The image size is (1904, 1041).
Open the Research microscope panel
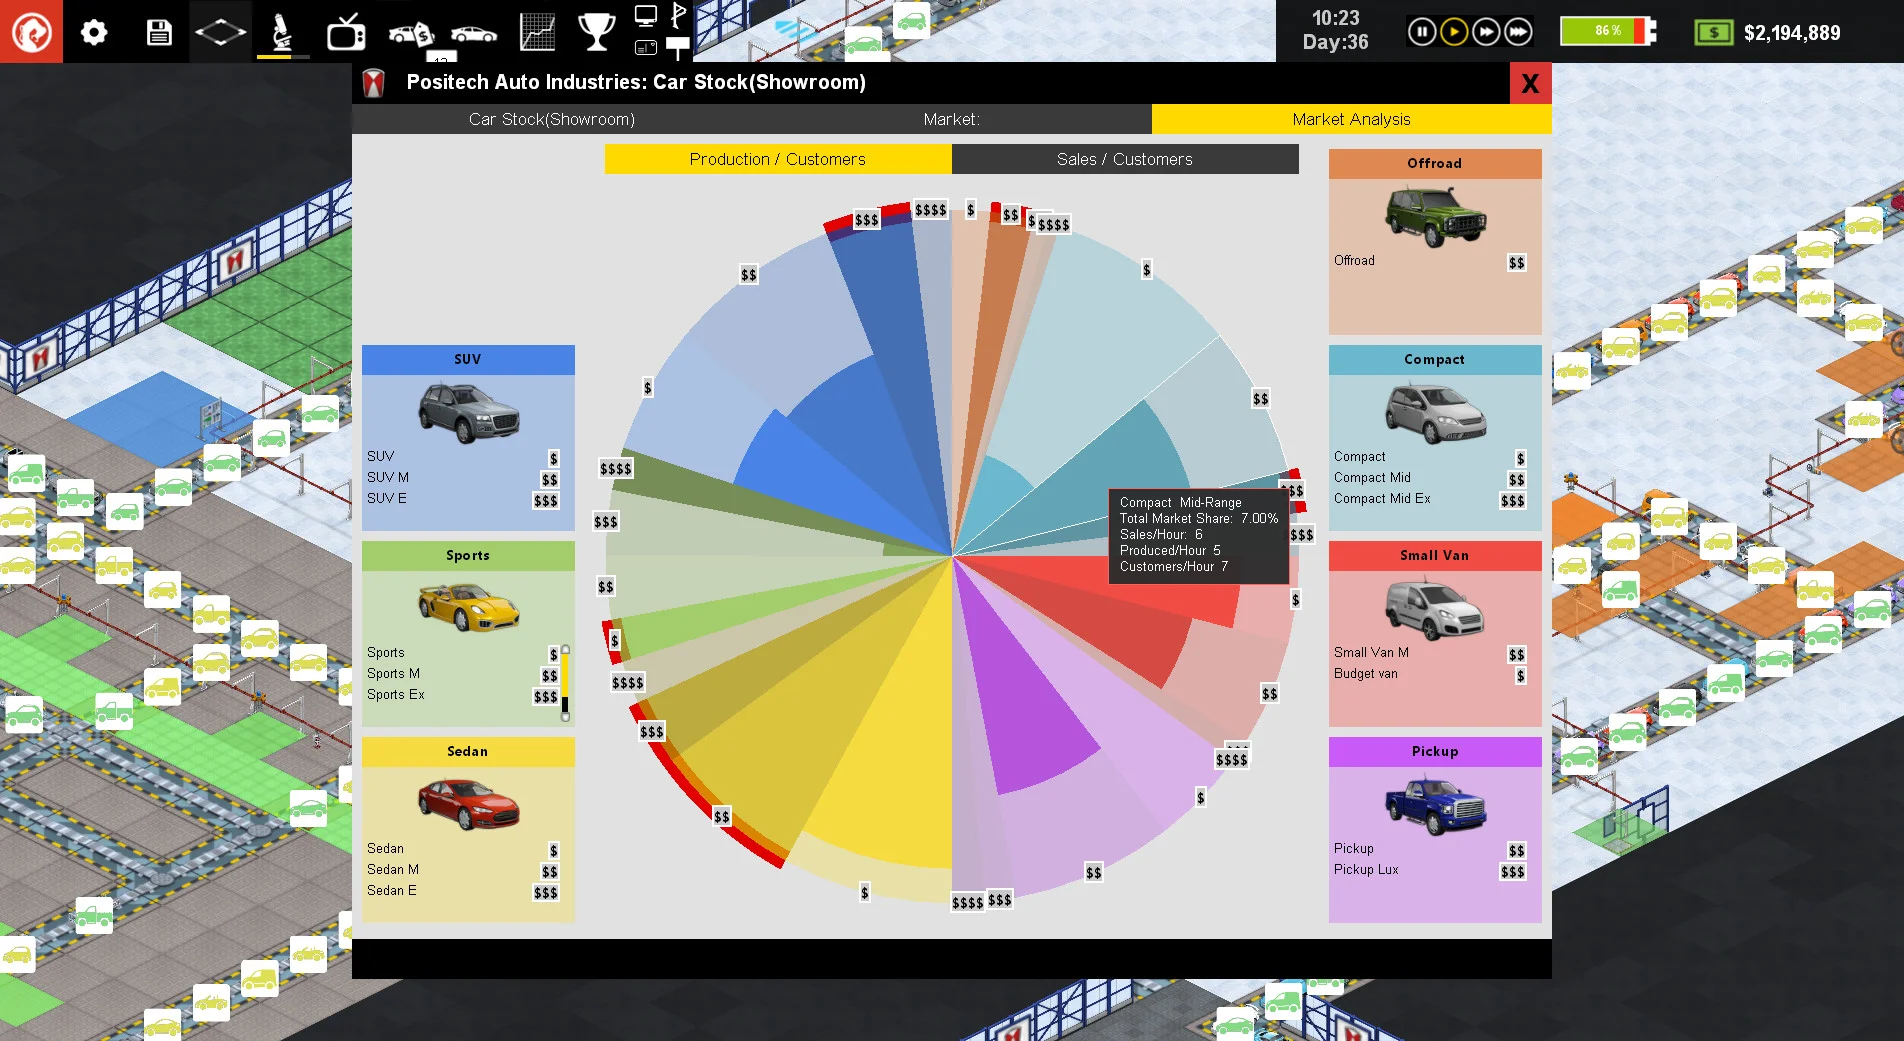pos(281,30)
